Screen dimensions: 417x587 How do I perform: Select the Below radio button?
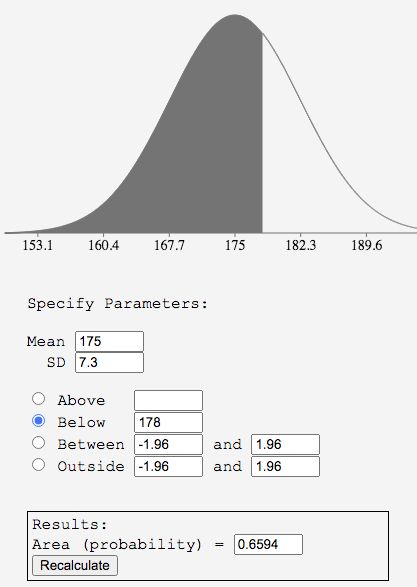(39, 421)
